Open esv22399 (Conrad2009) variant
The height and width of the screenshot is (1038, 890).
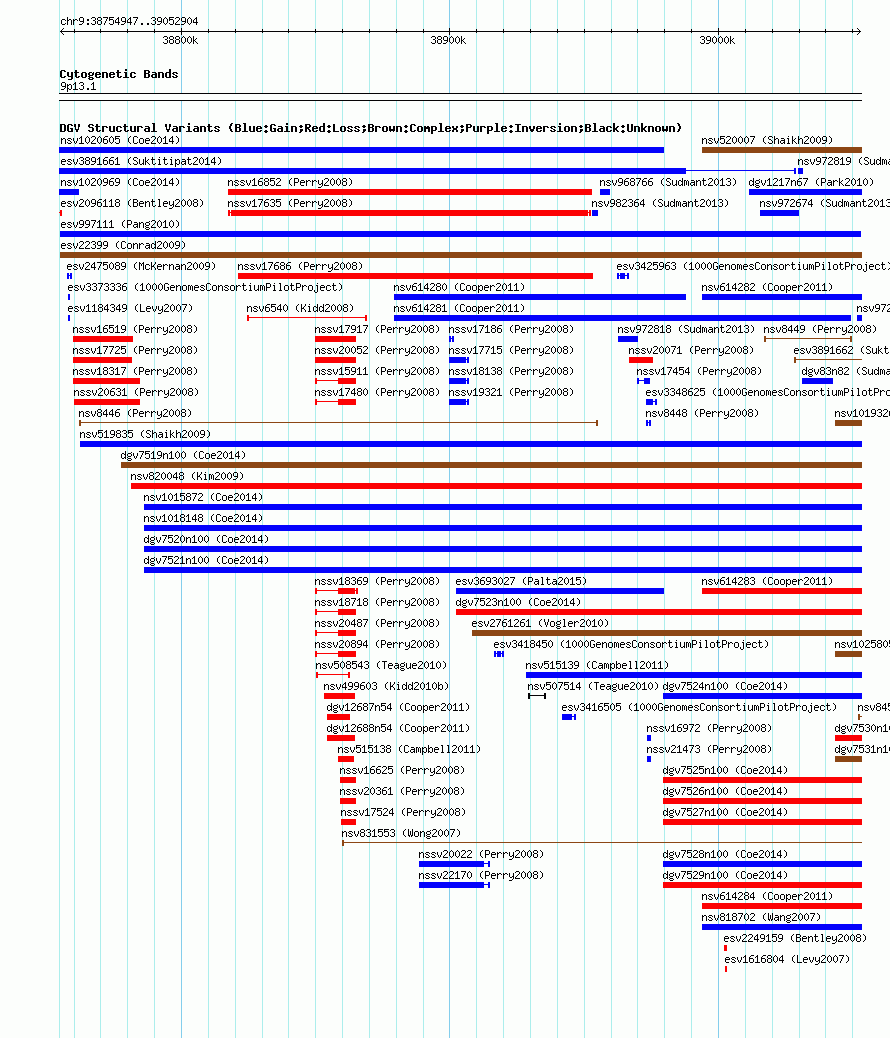123,246
